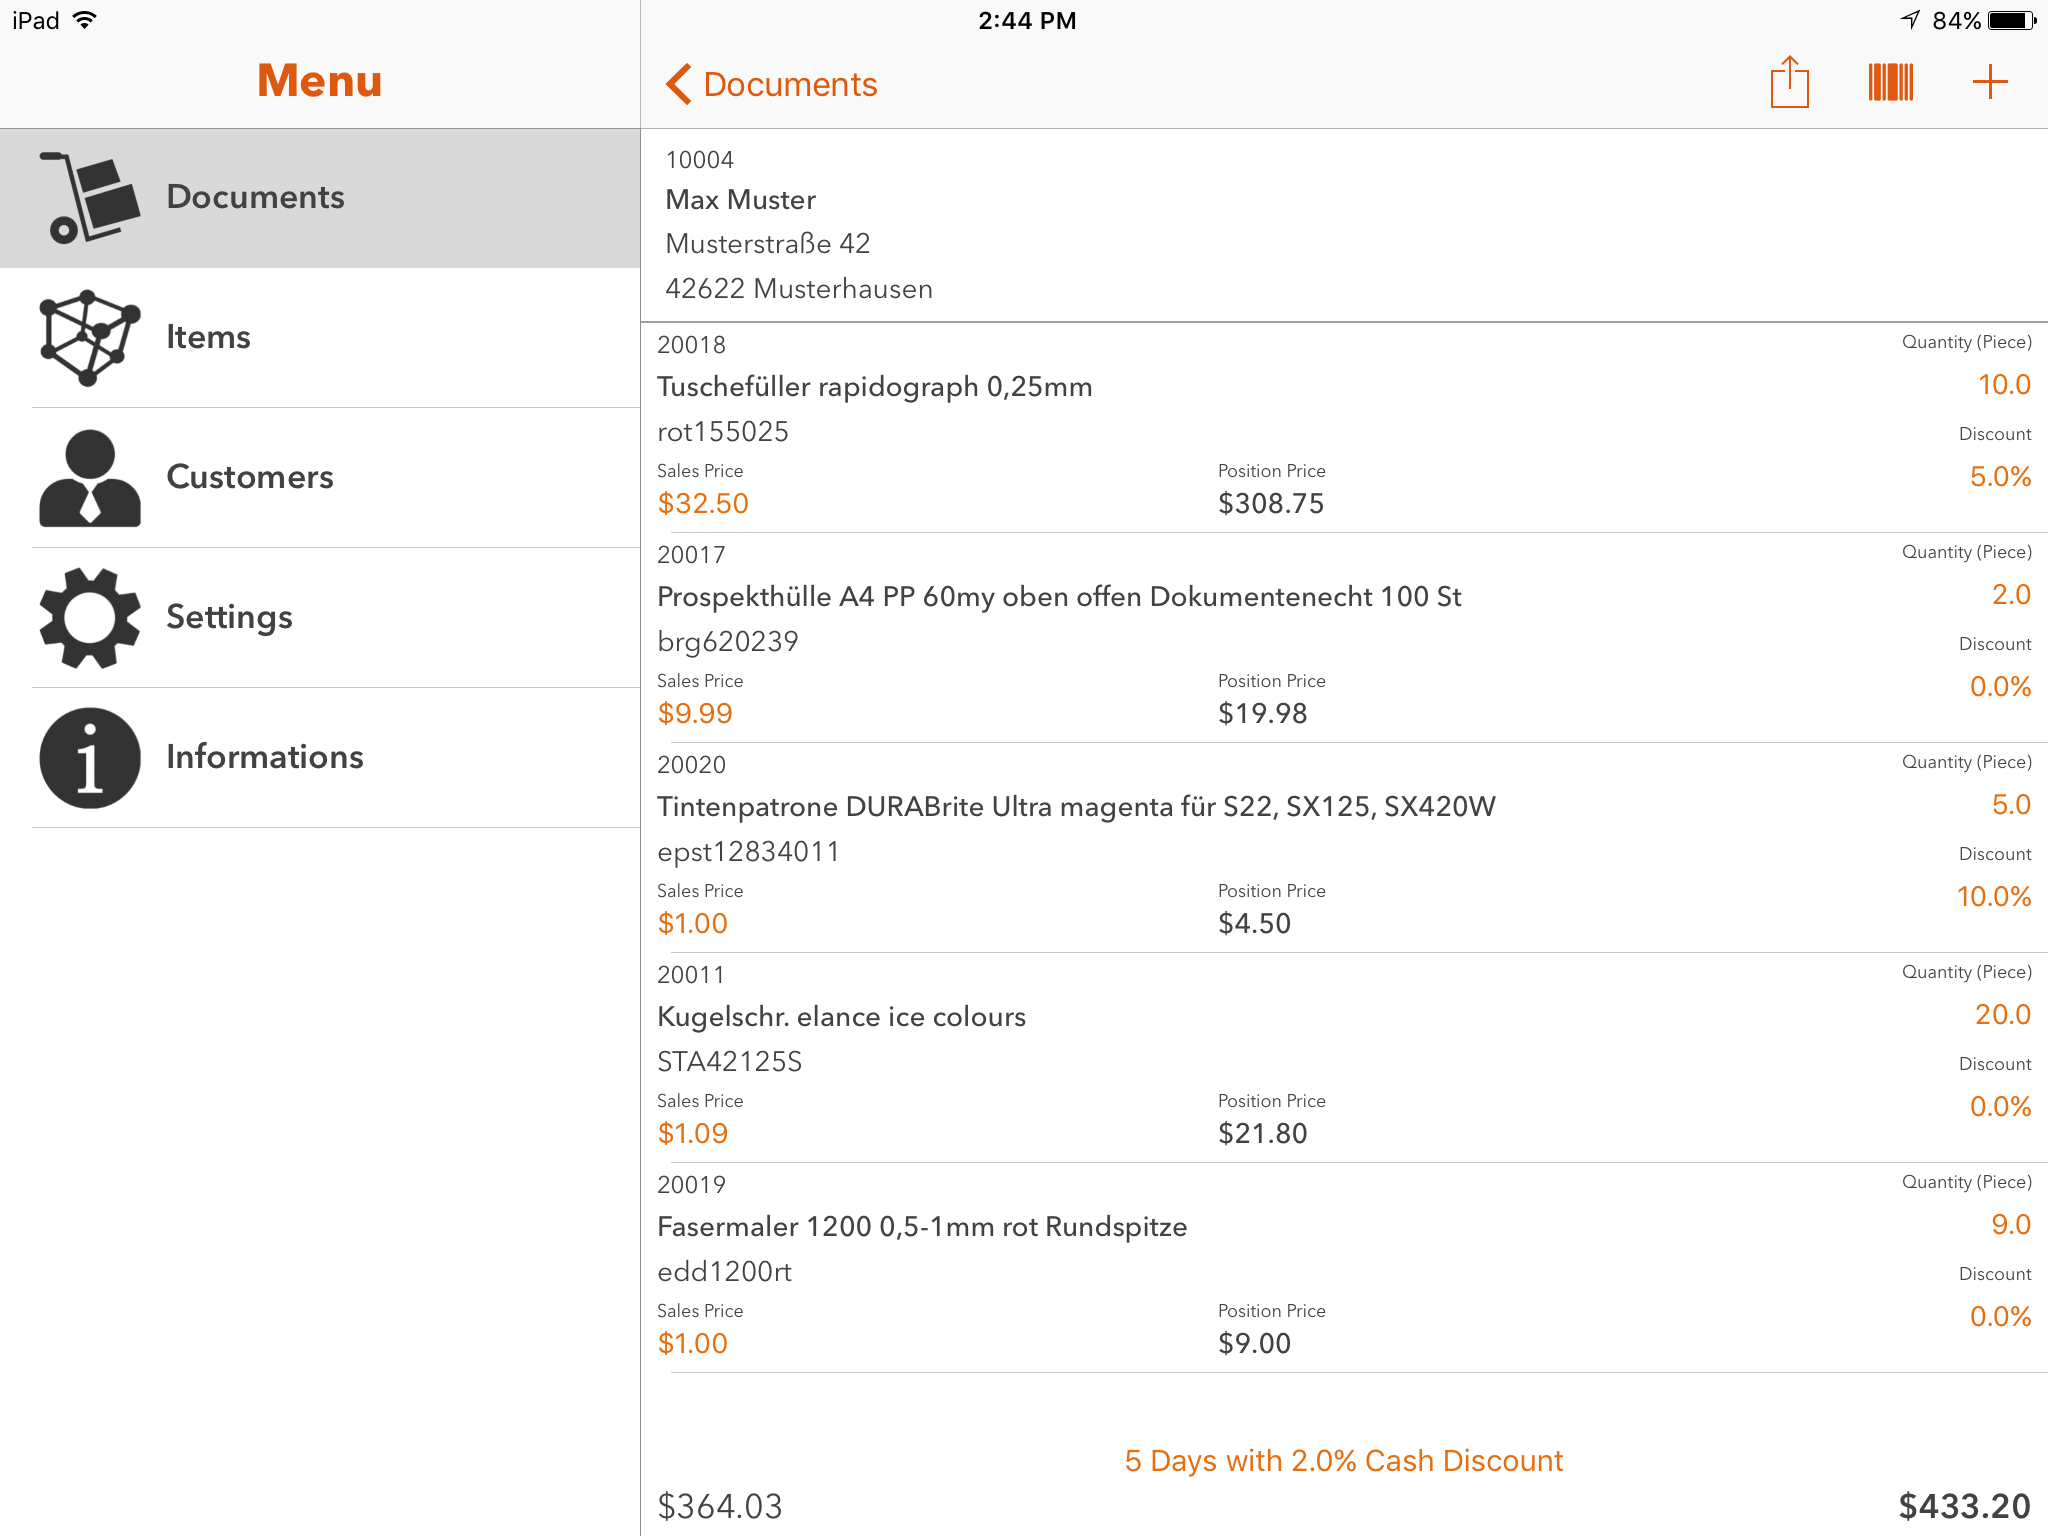Edit the 10.0% discount on Tintenpatrone

(x=1993, y=897)
